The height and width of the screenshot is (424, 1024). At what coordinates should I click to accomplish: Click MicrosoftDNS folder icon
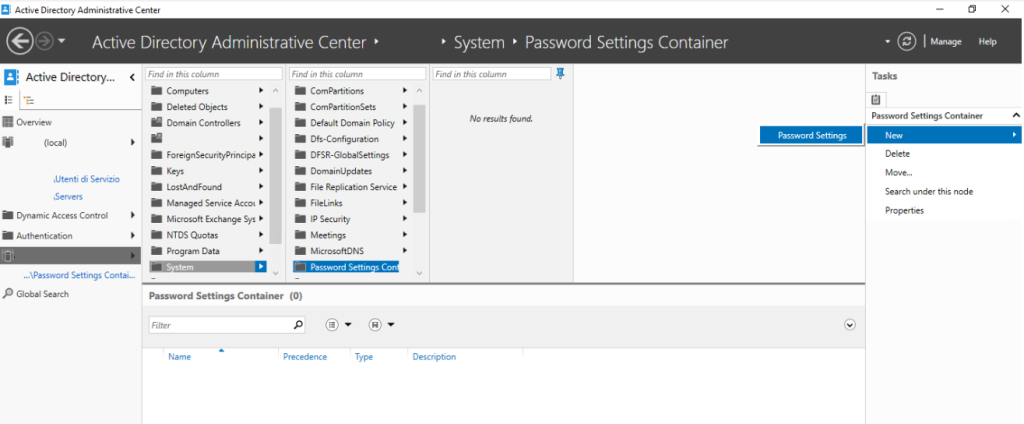click(300, 251)
